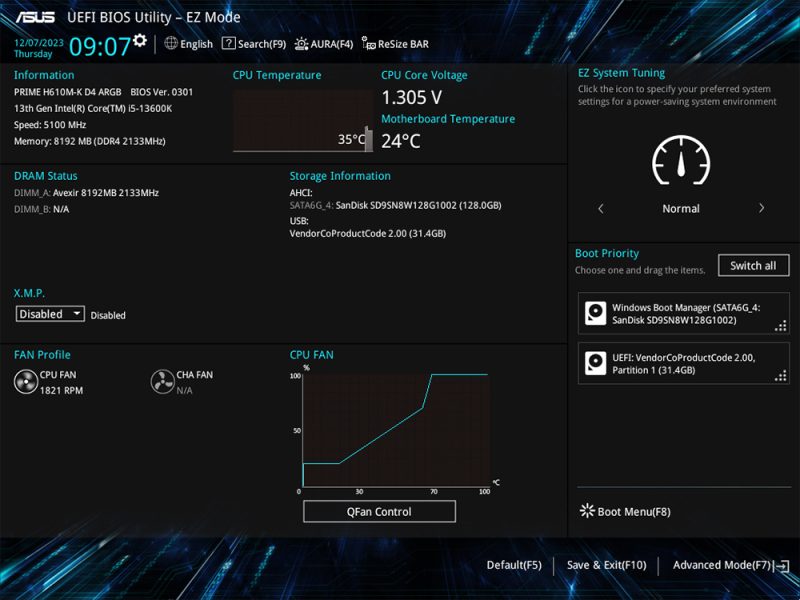Click the CPU temperature 35°C graph bar
The image size is (800, 600).
coord(368,138)
